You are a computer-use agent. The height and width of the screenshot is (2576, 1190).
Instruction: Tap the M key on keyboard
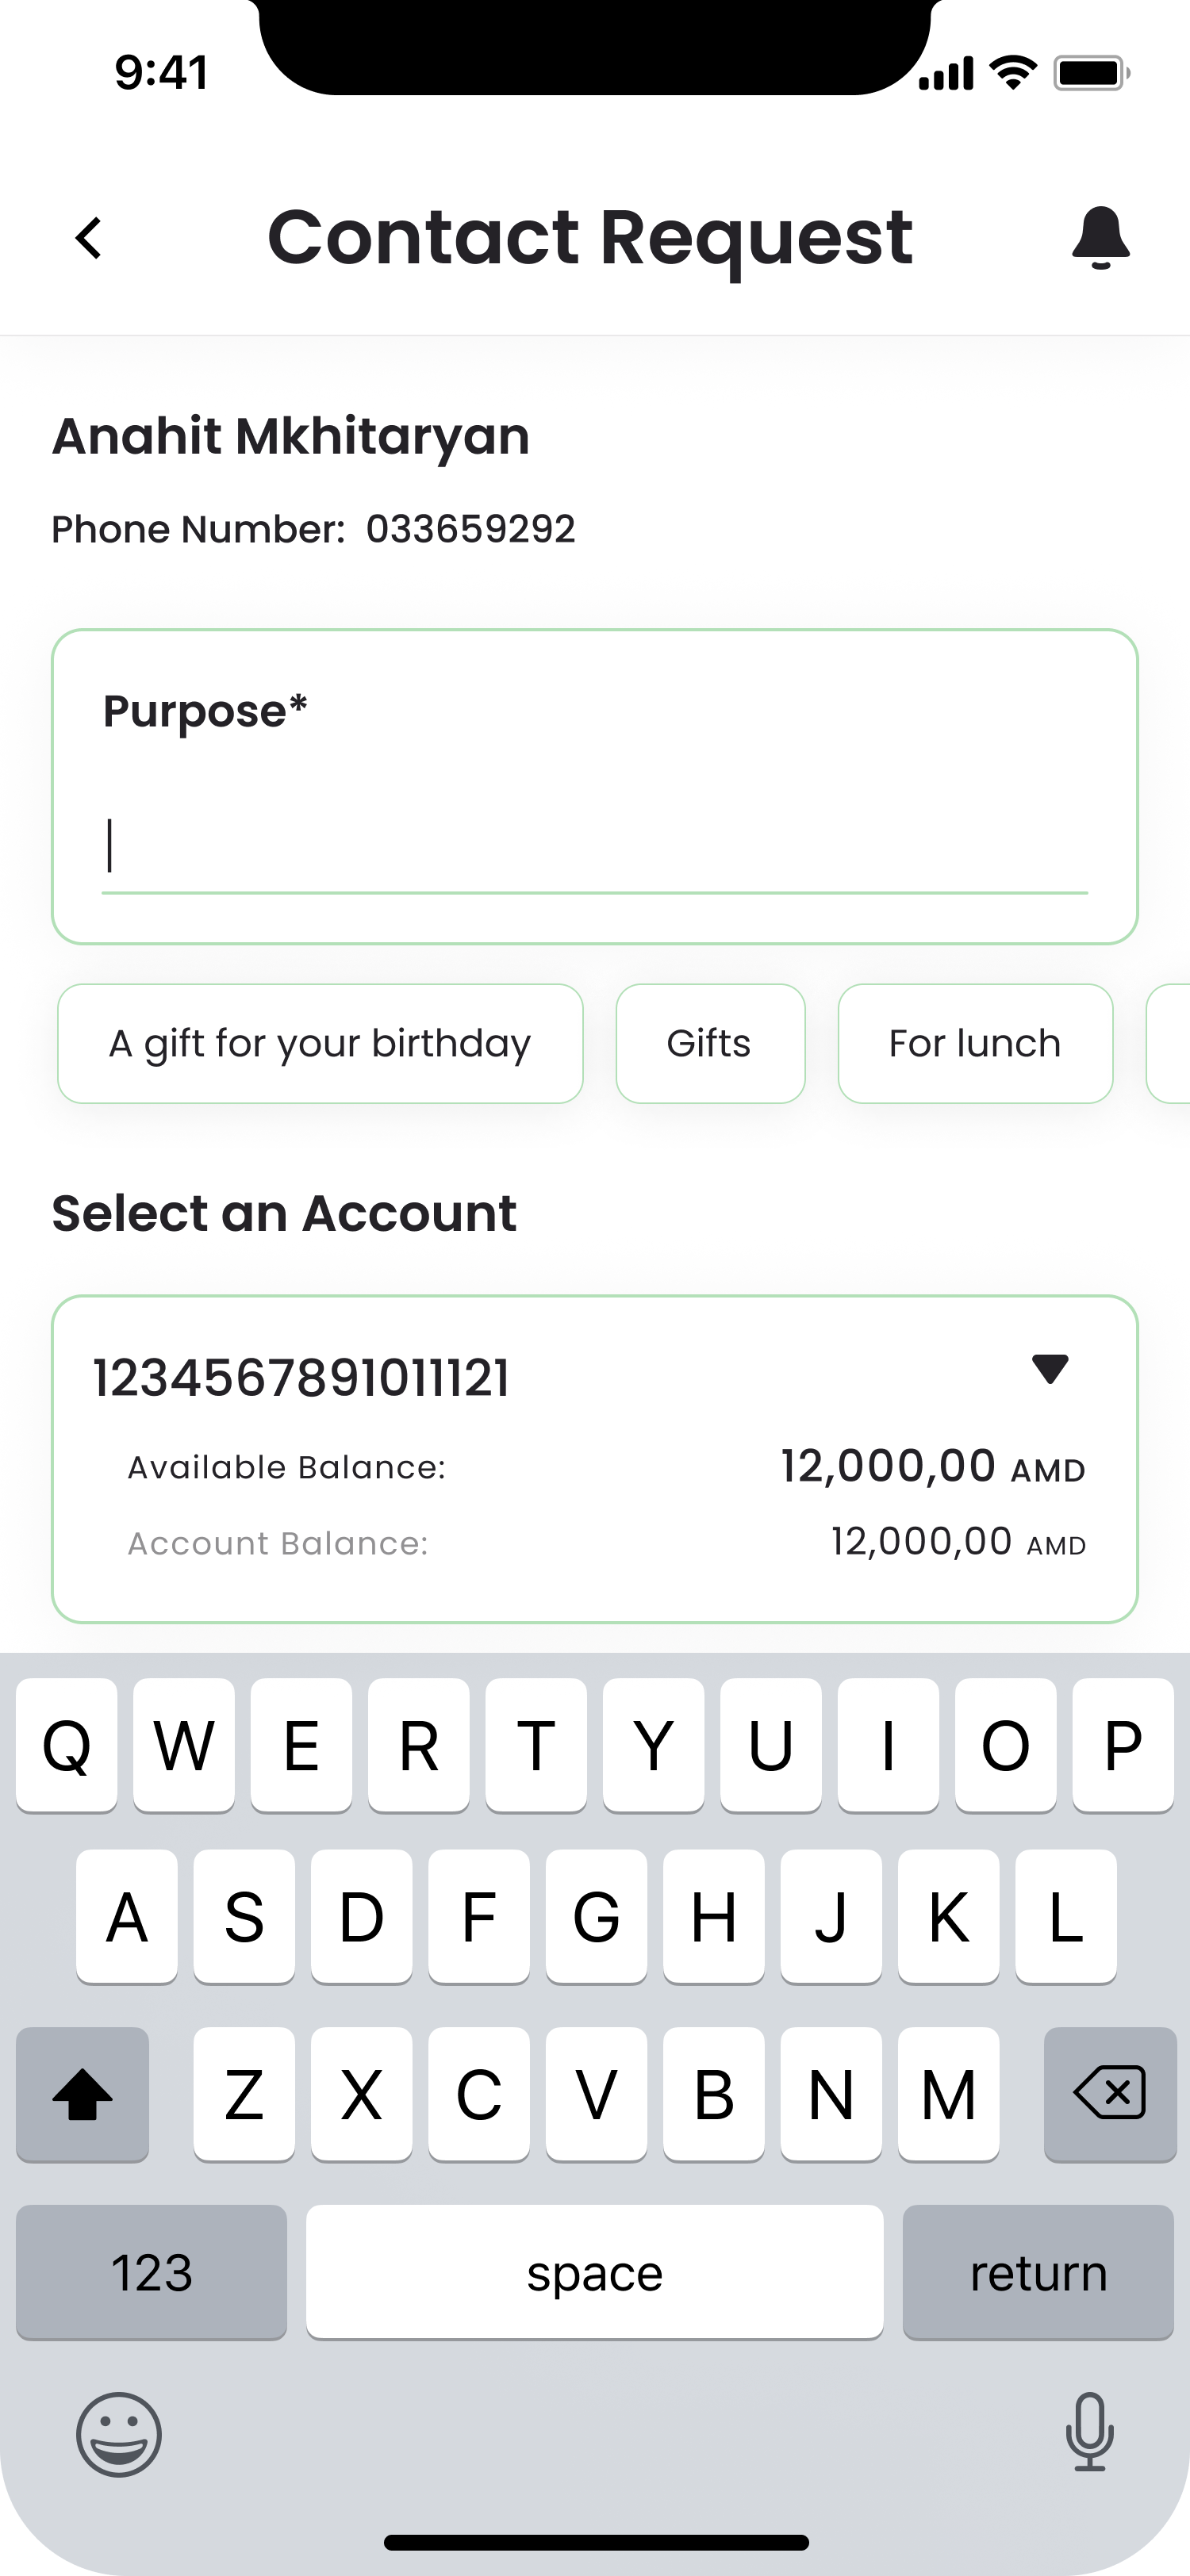pos(948,2093)
